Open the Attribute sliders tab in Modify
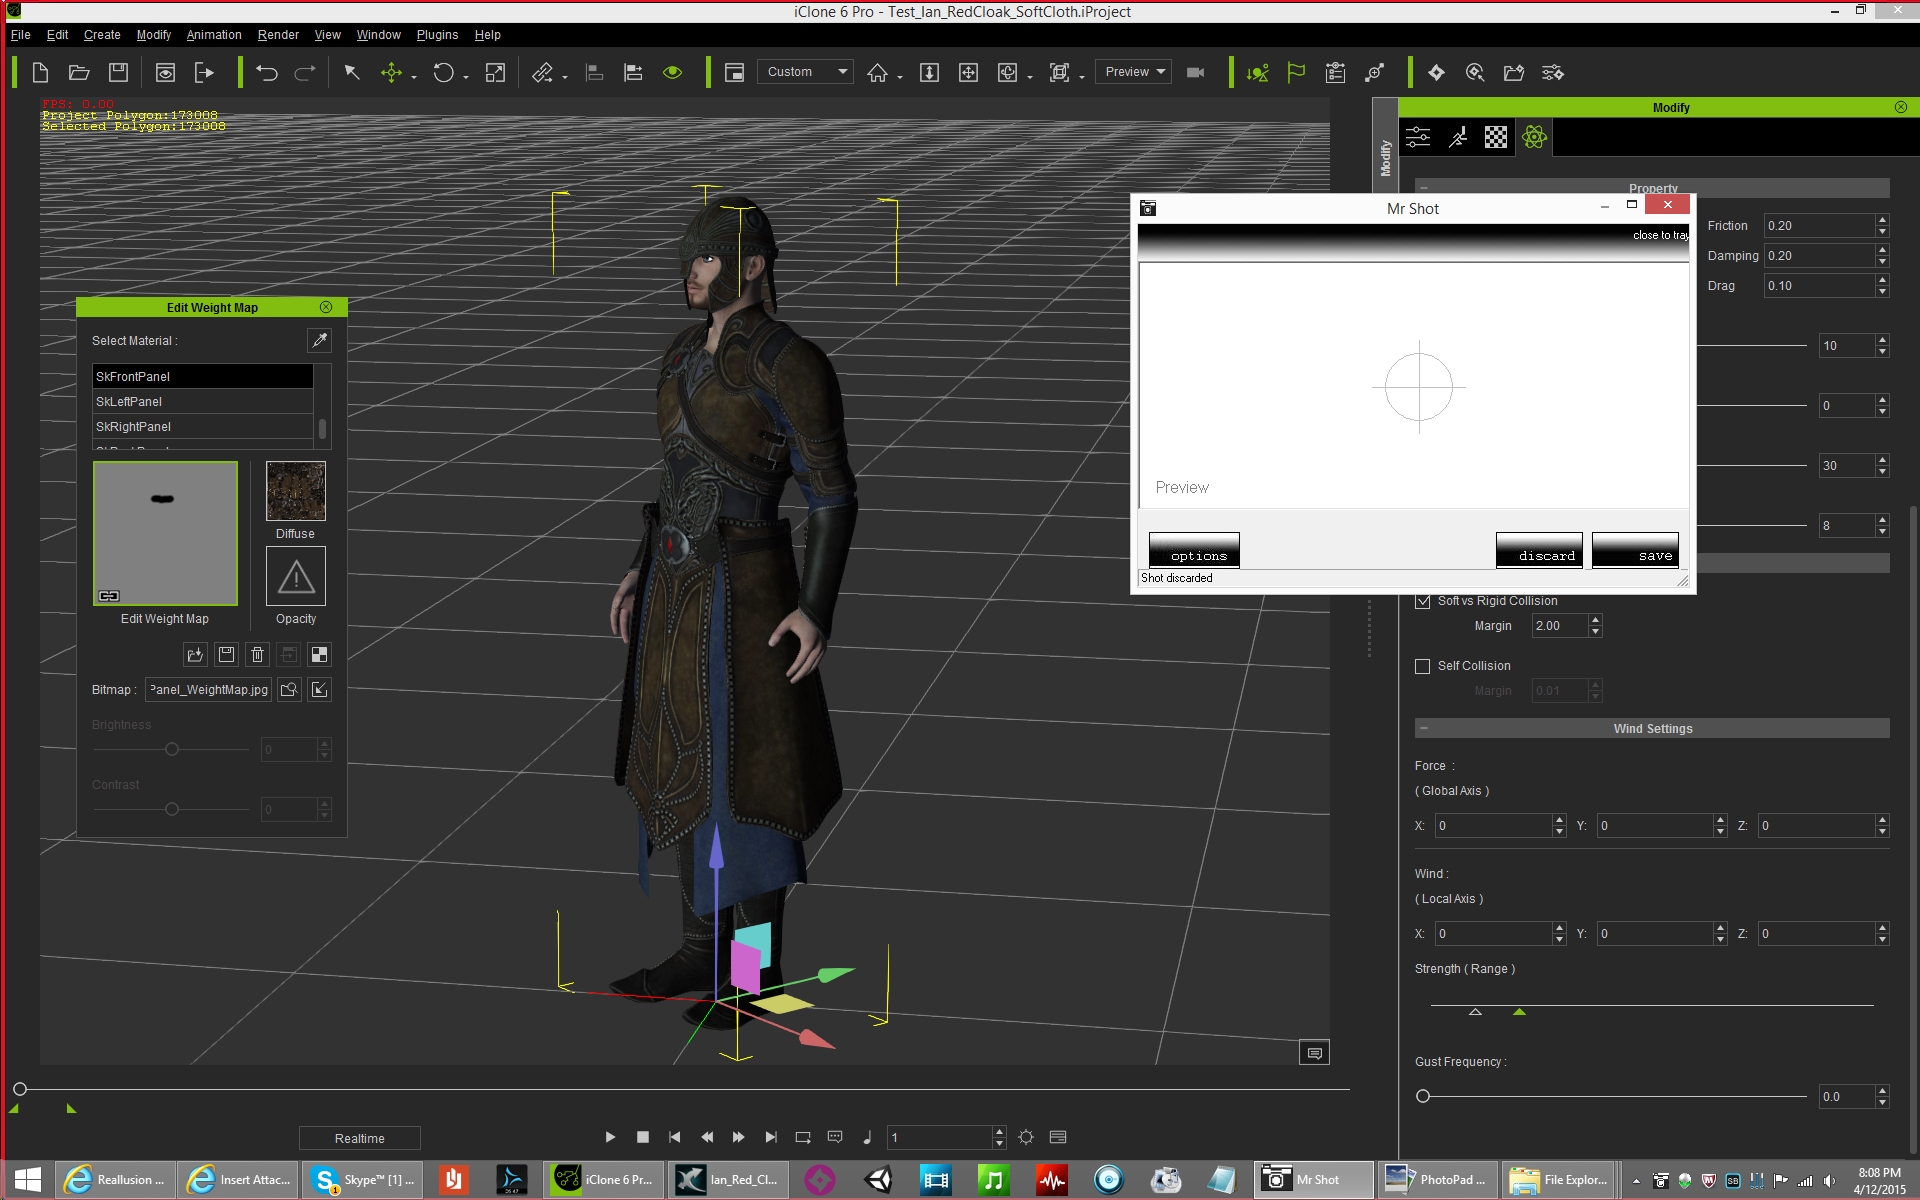1920x1200 pixels. pyautogui.click(x=1418, y=137)
